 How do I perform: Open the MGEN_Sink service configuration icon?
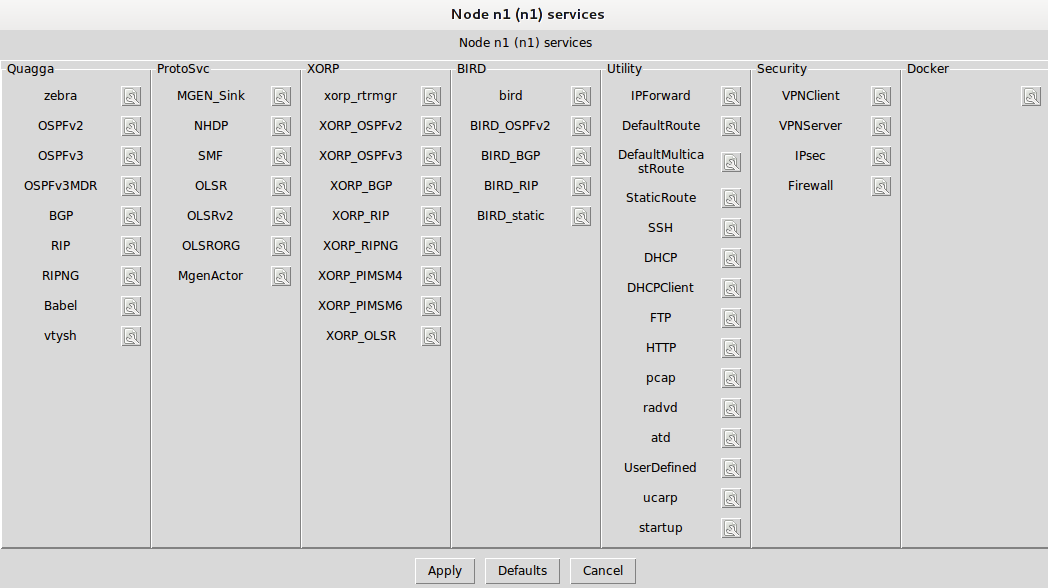pos(281,96)
